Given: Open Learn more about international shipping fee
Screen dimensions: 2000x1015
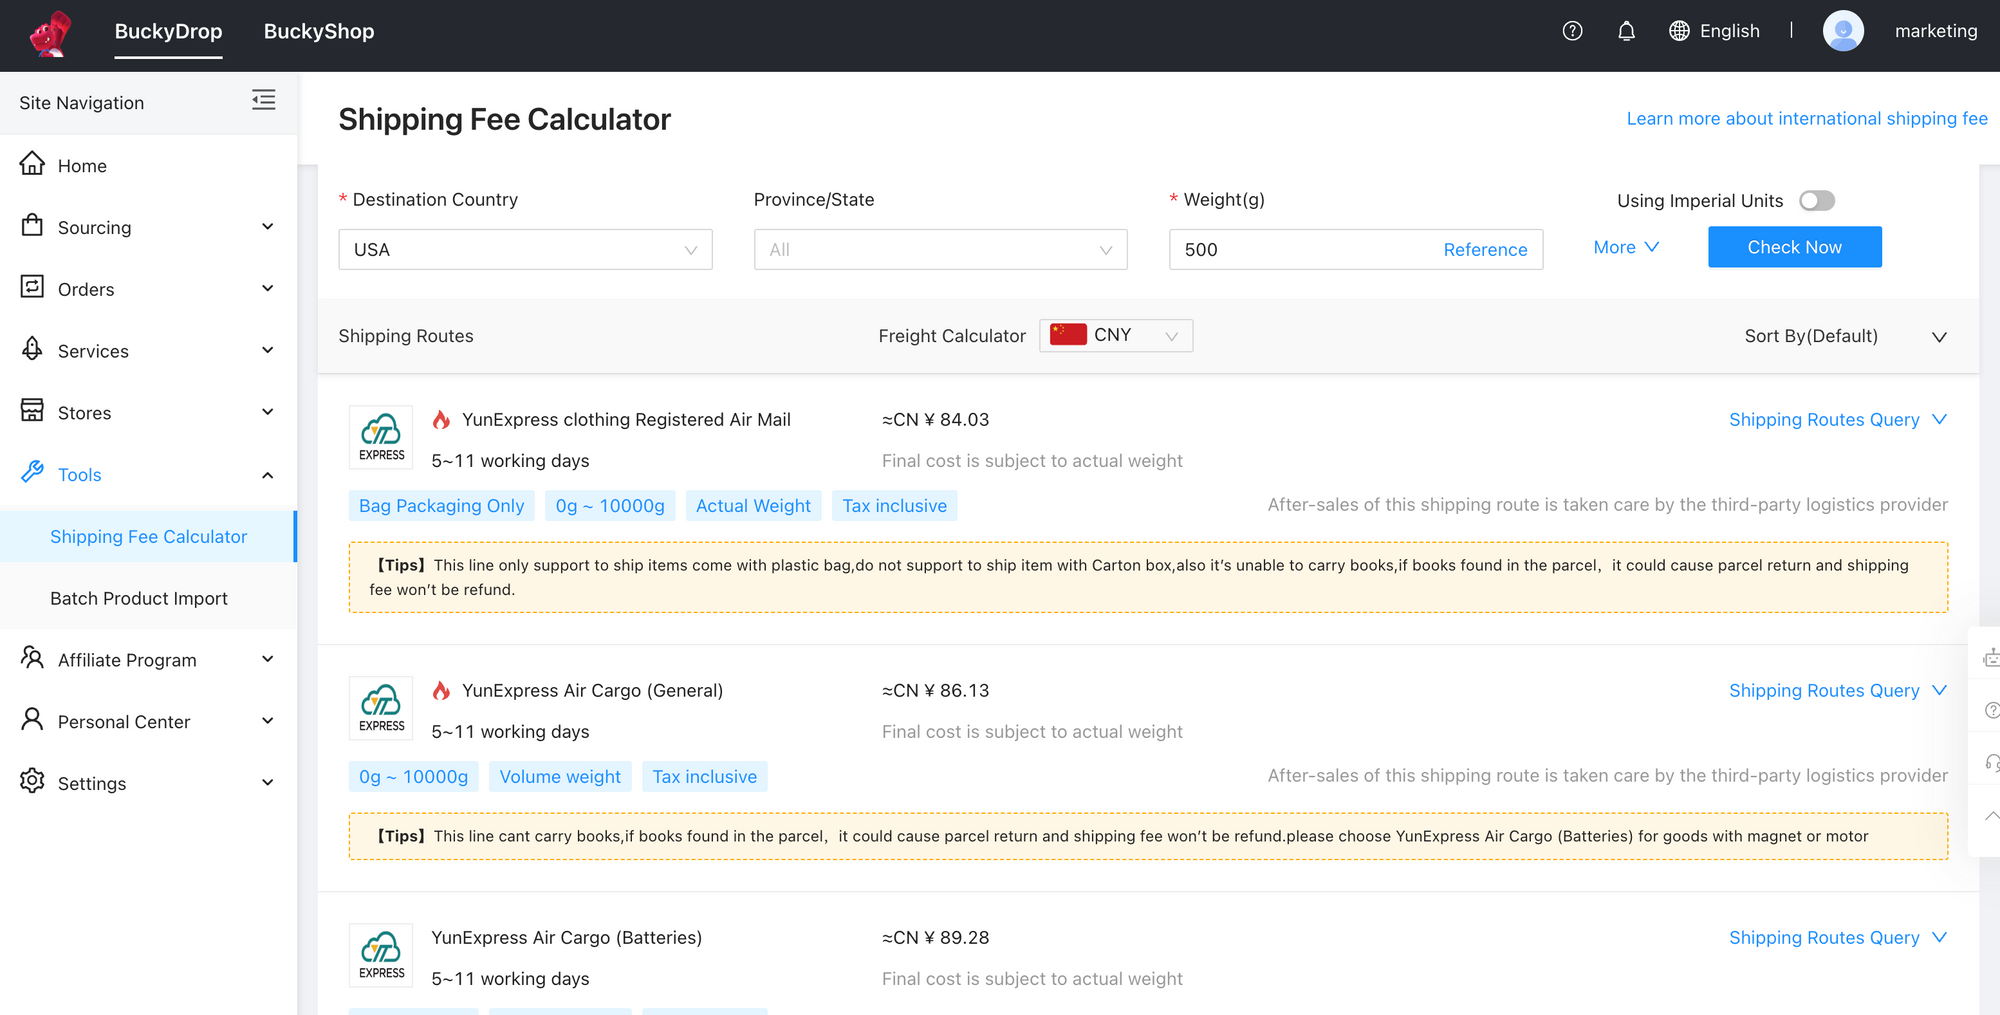Looking at the screenshot, I should point(1806,118).
